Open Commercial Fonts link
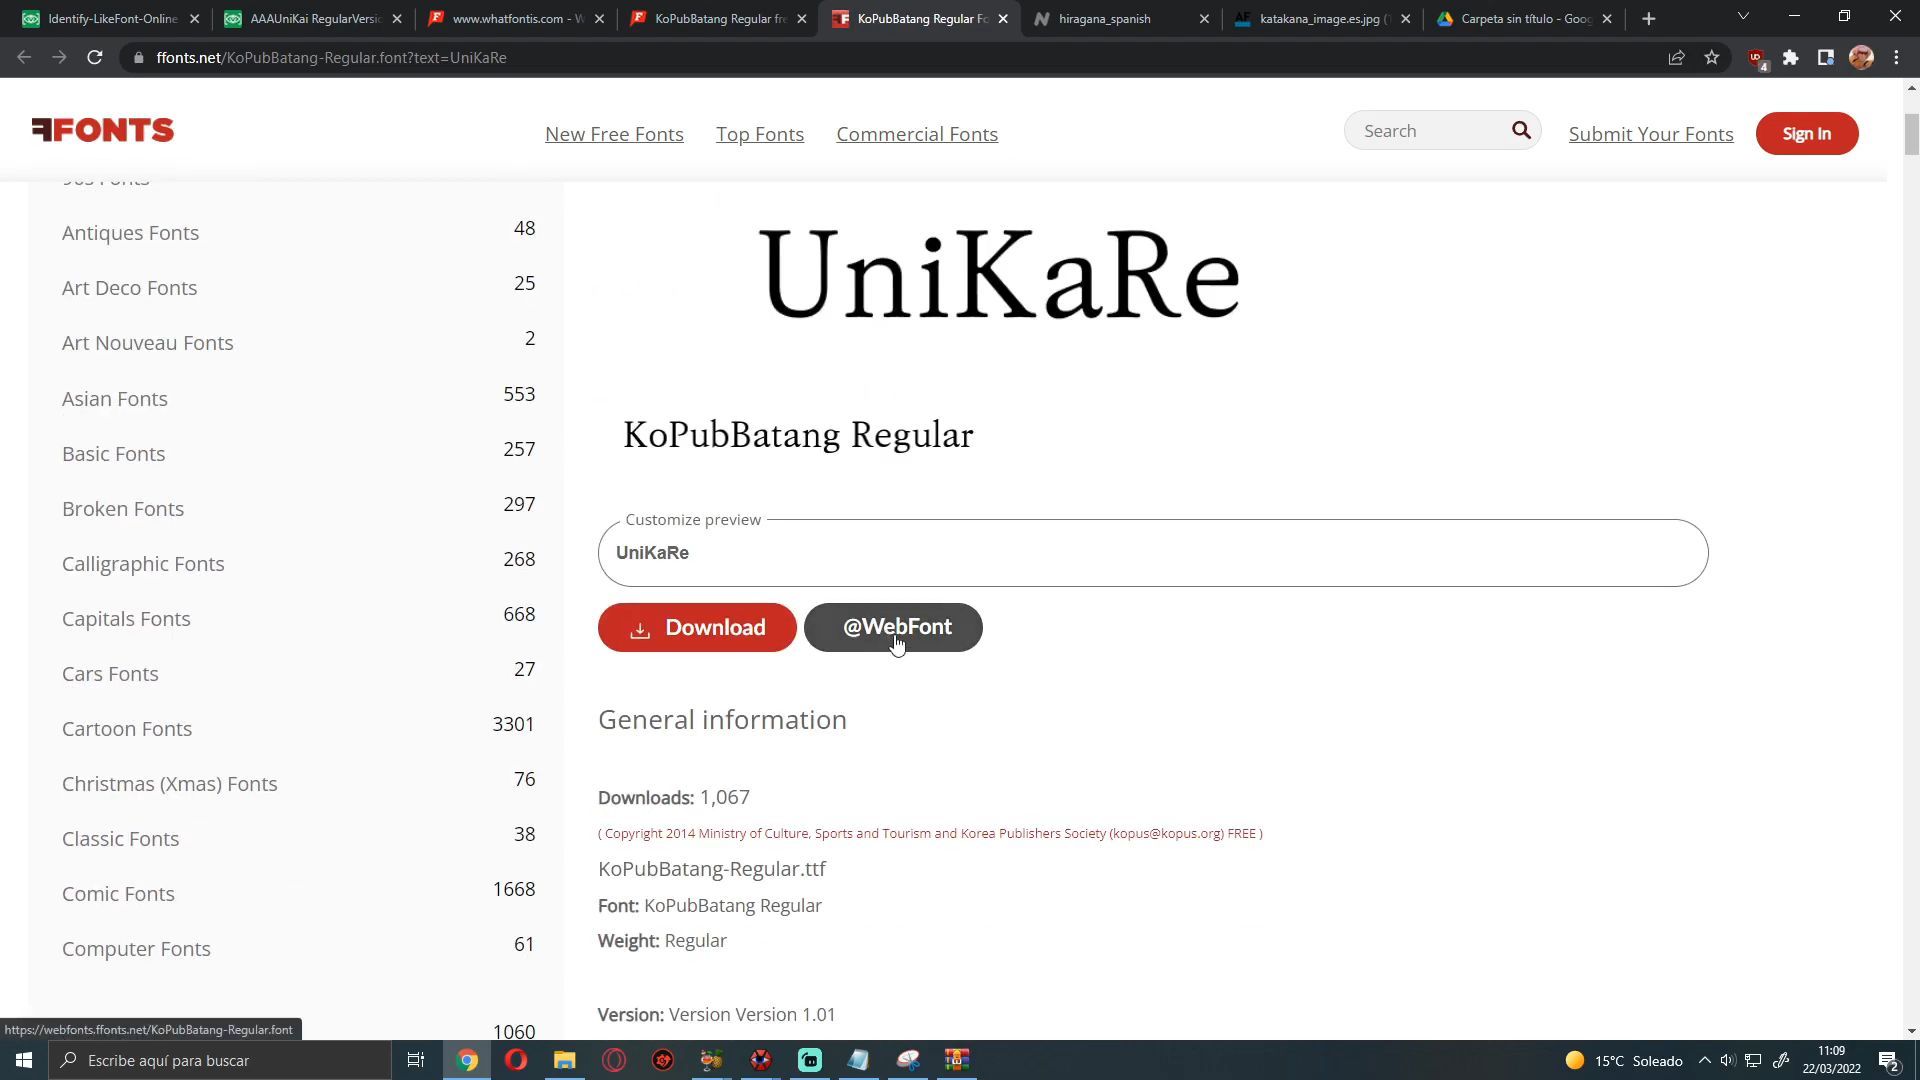Viewport: 1920px width, 1080px height. coord(917,134)
